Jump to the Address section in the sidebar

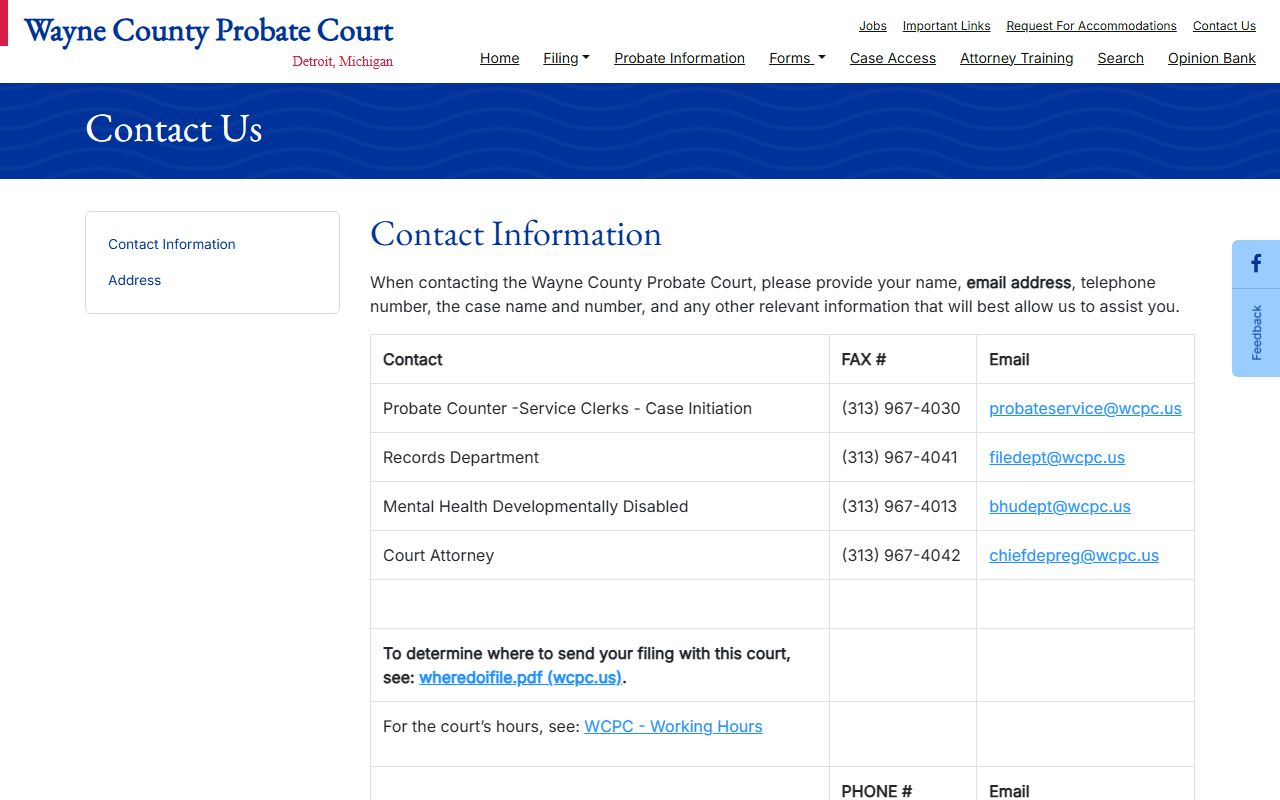coord(134,280)
